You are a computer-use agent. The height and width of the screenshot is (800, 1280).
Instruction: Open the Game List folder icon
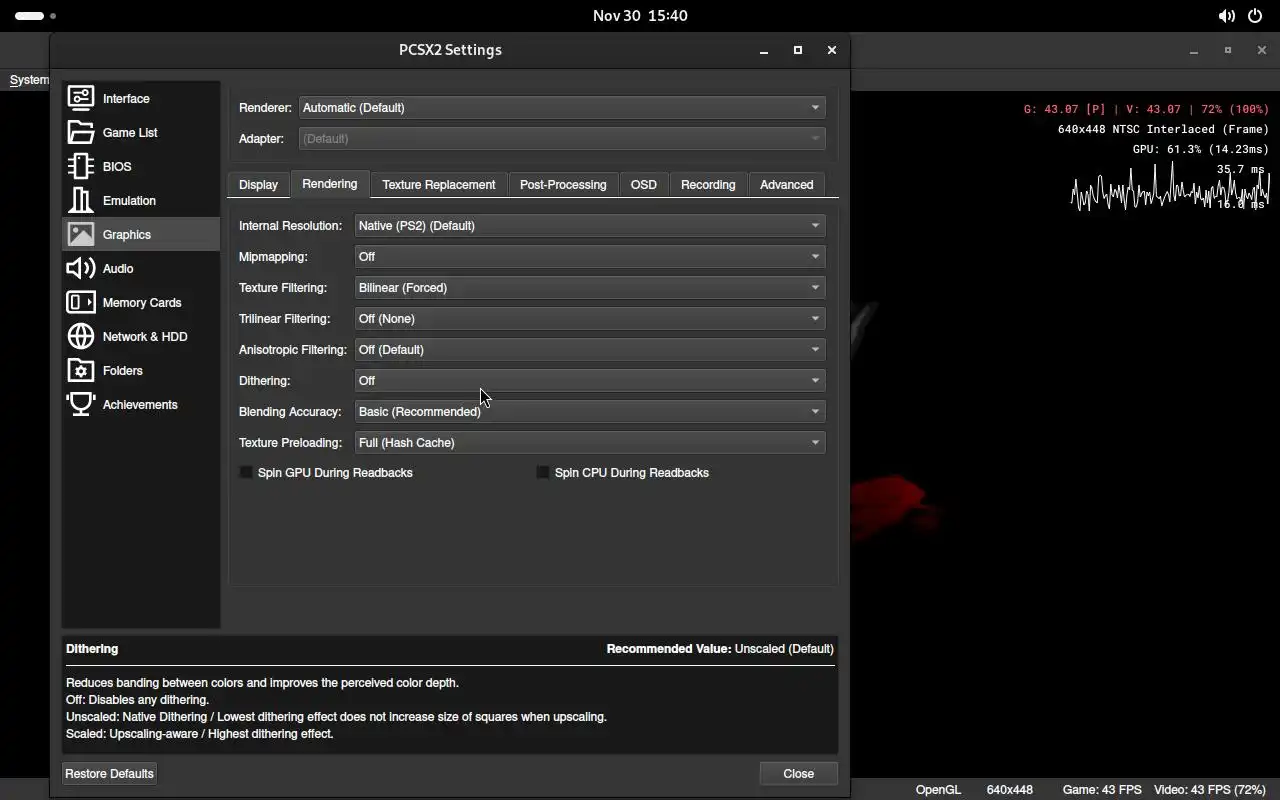[81, 132]
